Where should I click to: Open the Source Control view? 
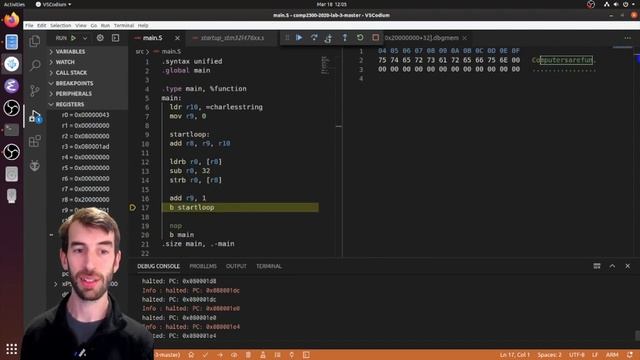click(35, 91)
